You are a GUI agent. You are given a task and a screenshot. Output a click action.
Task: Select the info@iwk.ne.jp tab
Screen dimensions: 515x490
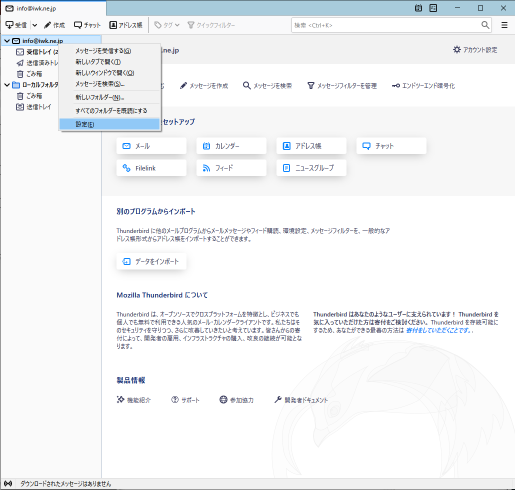coord(53,8)
